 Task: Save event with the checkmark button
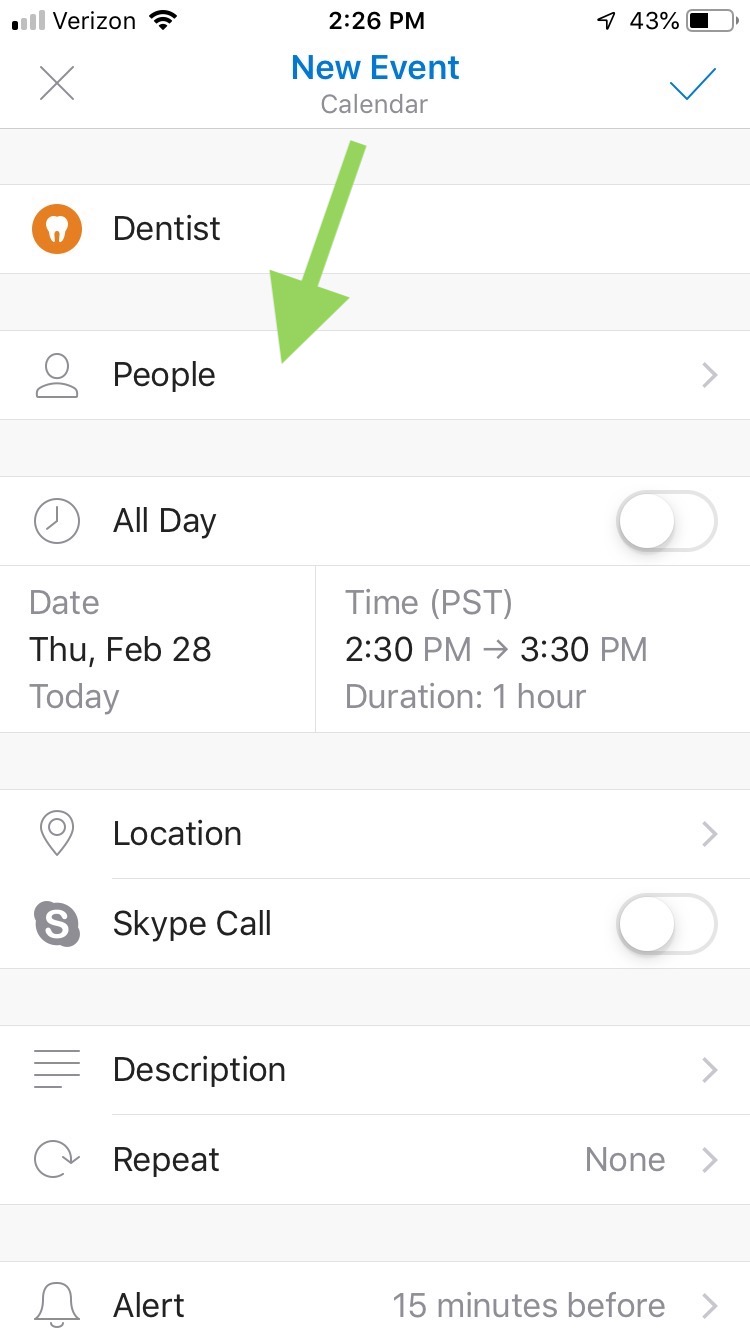pyautogui.click(x=693, y=85)
